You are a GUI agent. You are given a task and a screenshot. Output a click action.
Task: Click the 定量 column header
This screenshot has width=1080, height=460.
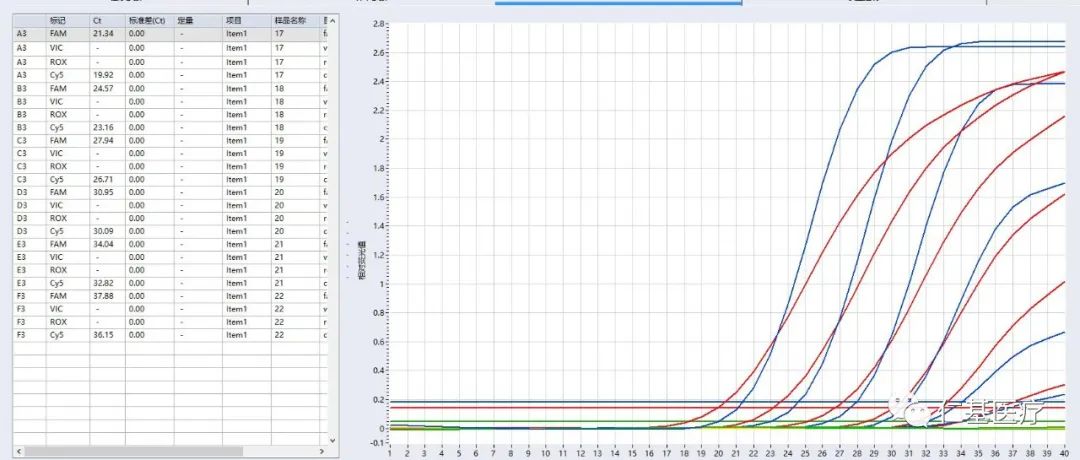[x=185, y=20]
